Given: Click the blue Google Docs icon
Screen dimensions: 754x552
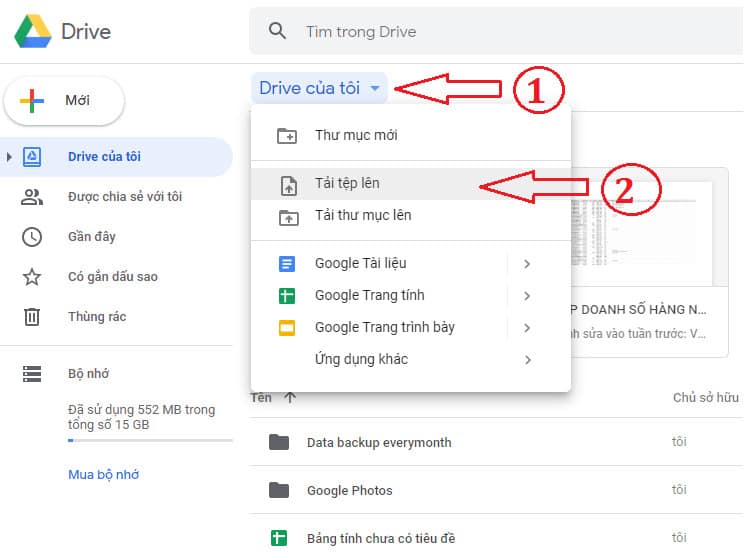Looking at the screenshot, I should tap(287, 264).
